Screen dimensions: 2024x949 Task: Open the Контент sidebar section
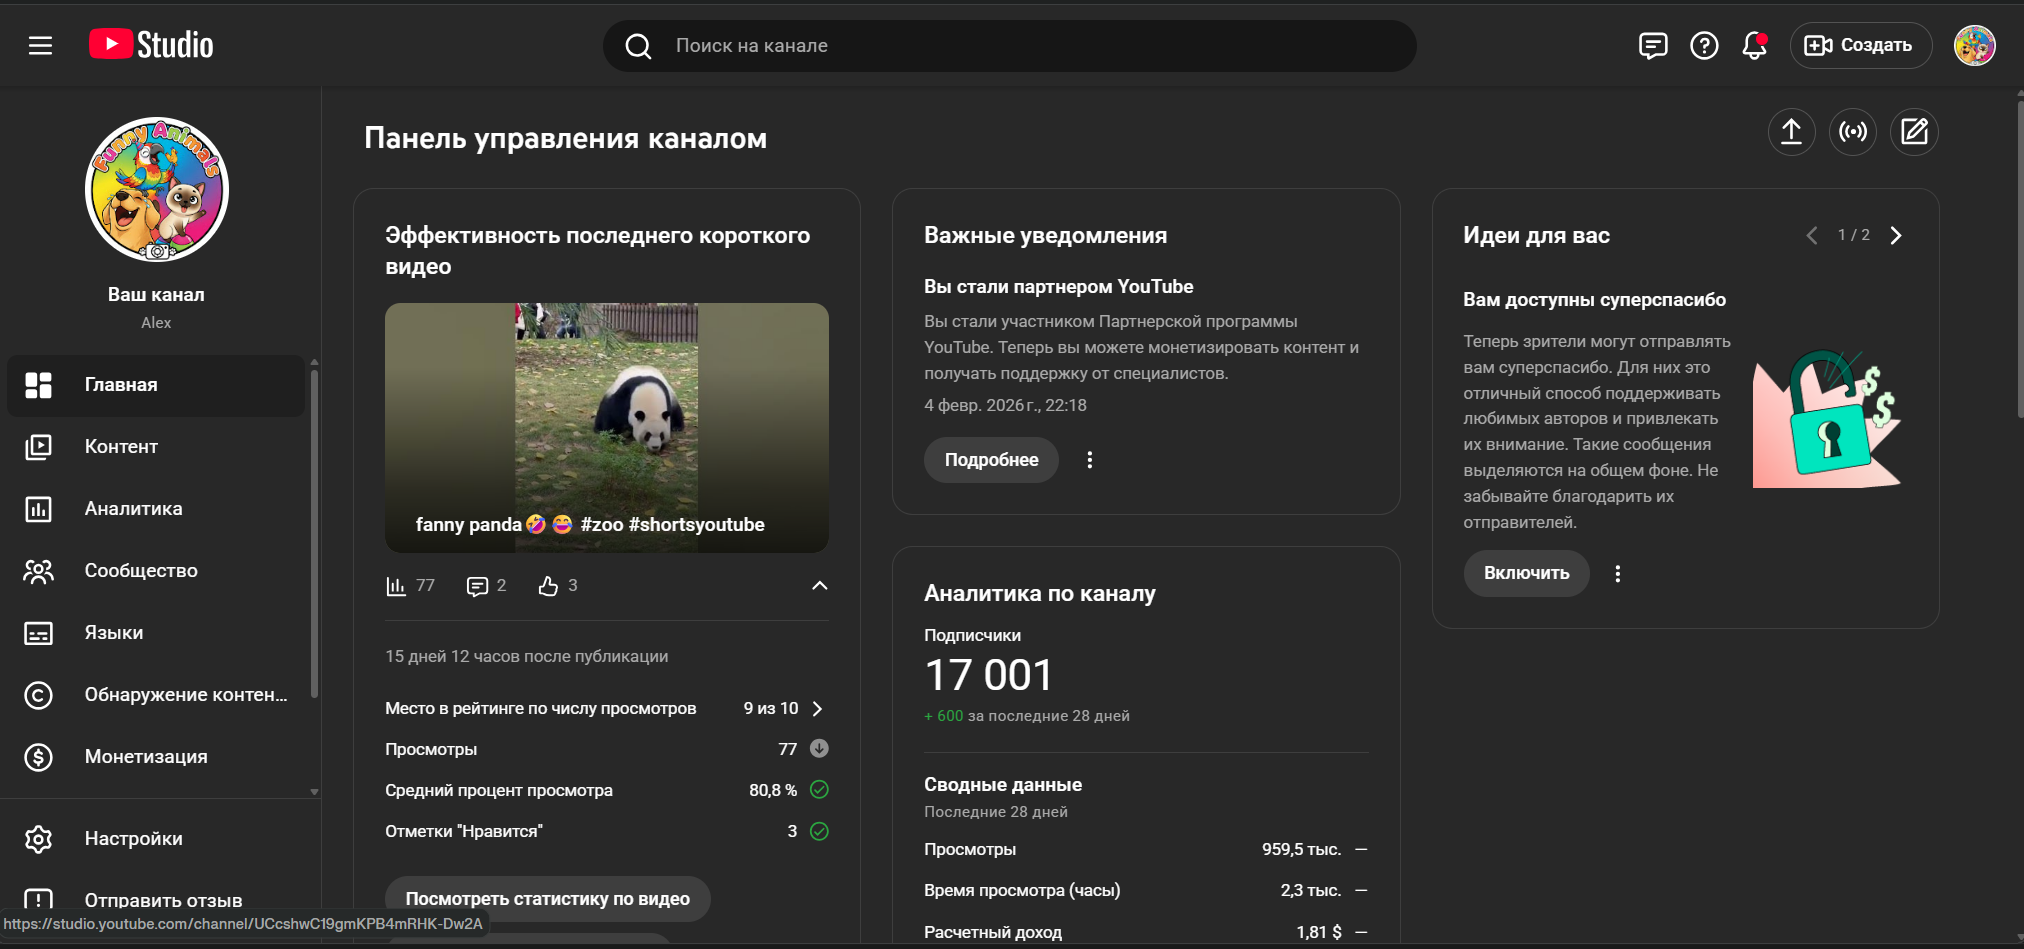coord(121,447)
